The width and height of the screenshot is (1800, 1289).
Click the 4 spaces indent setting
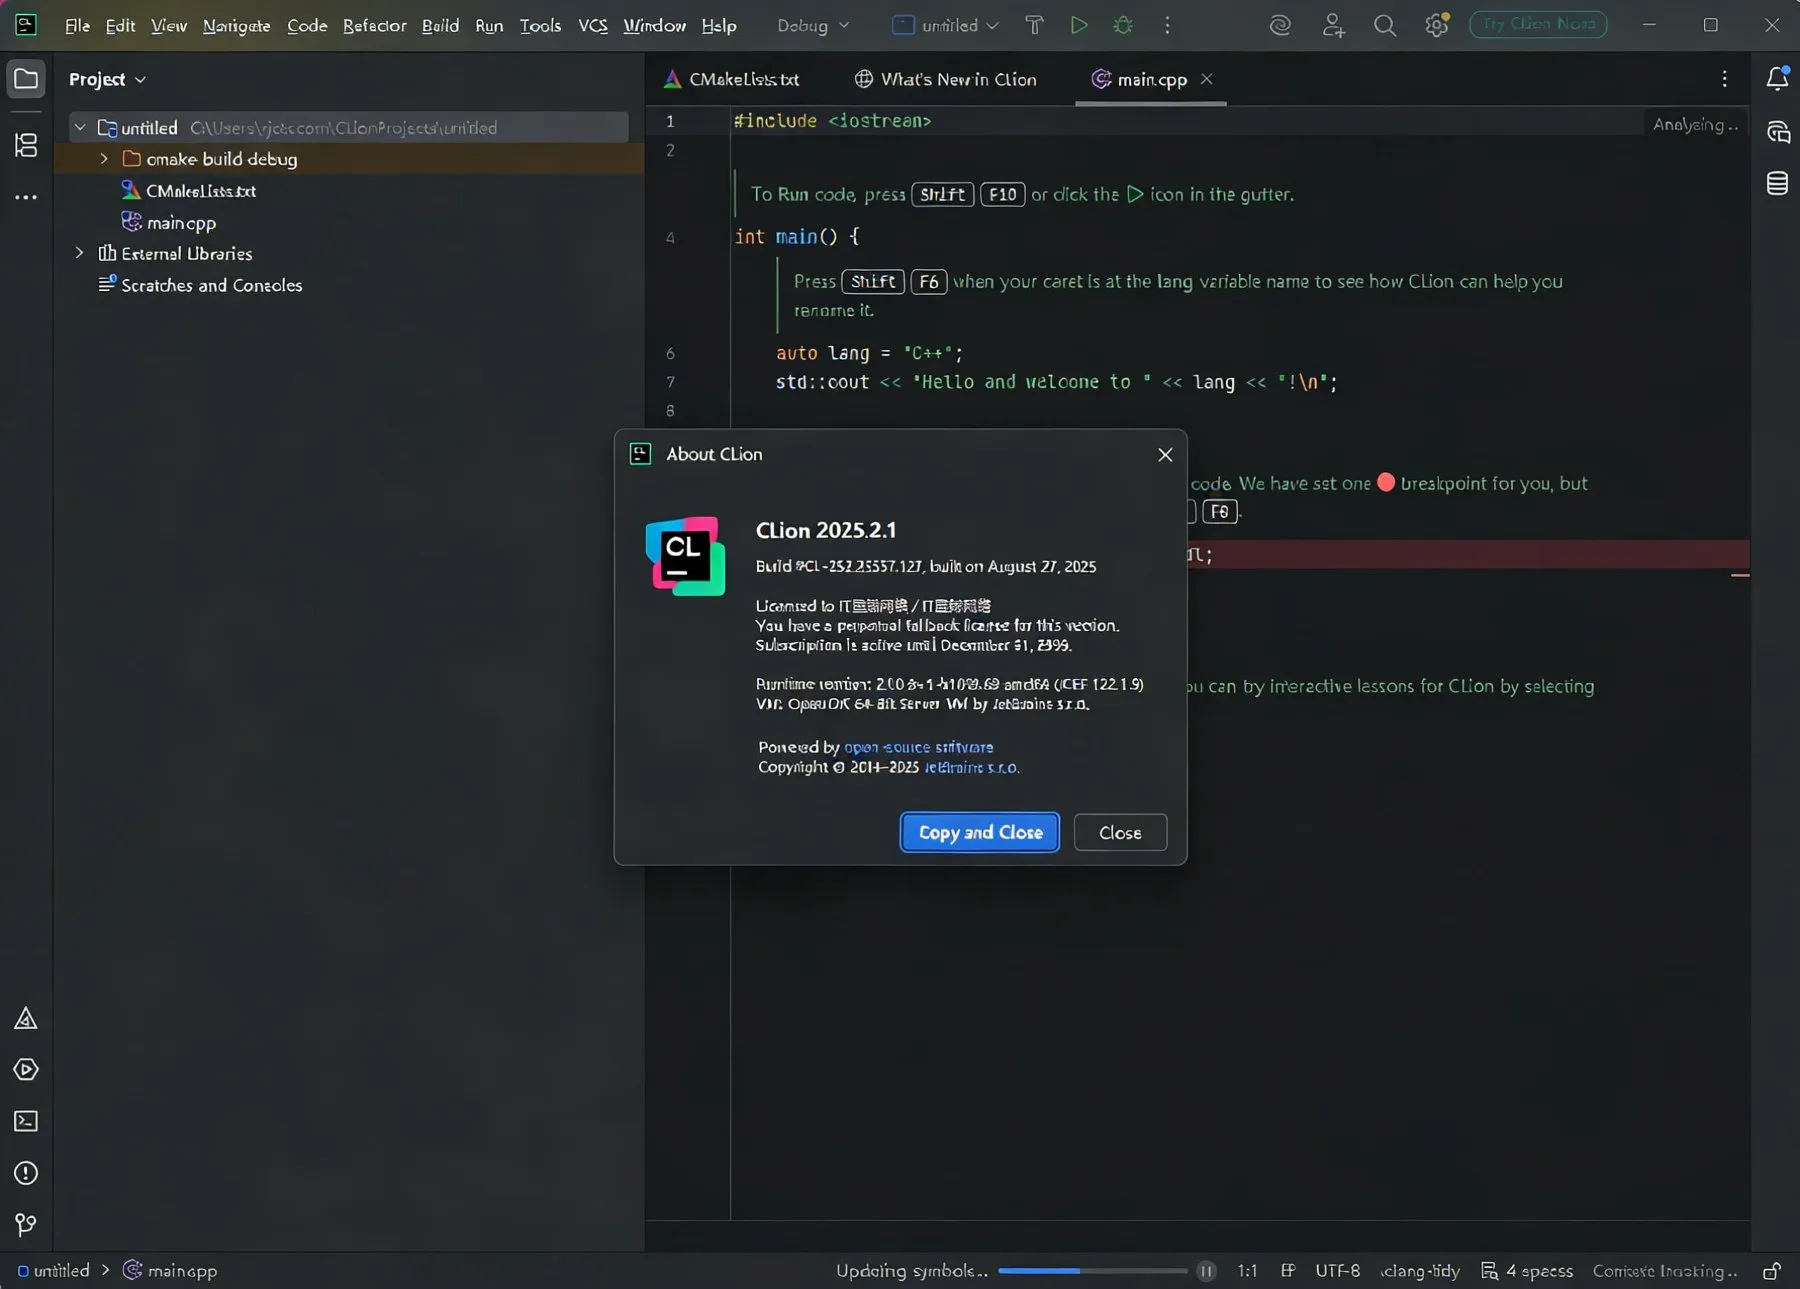coord(1527,1271)
